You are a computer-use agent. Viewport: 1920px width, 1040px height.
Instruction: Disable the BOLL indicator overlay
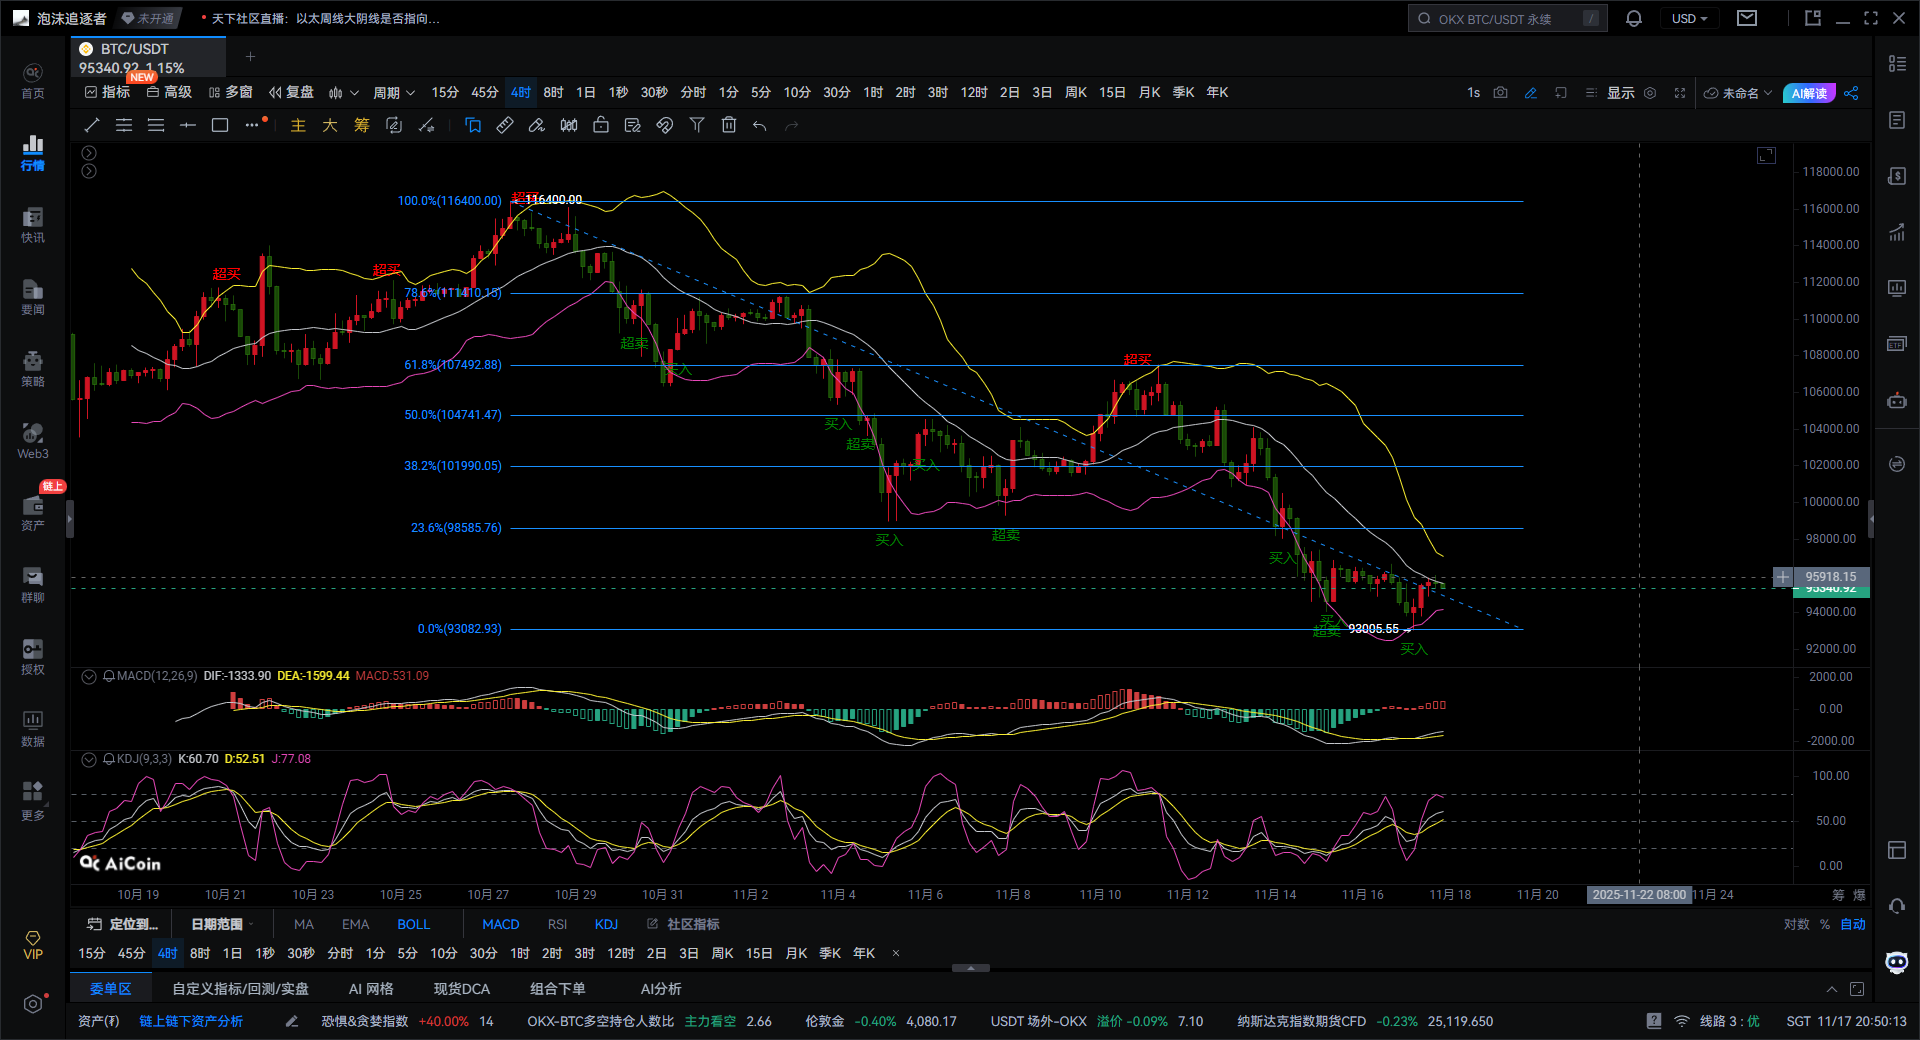click(413, 924)
